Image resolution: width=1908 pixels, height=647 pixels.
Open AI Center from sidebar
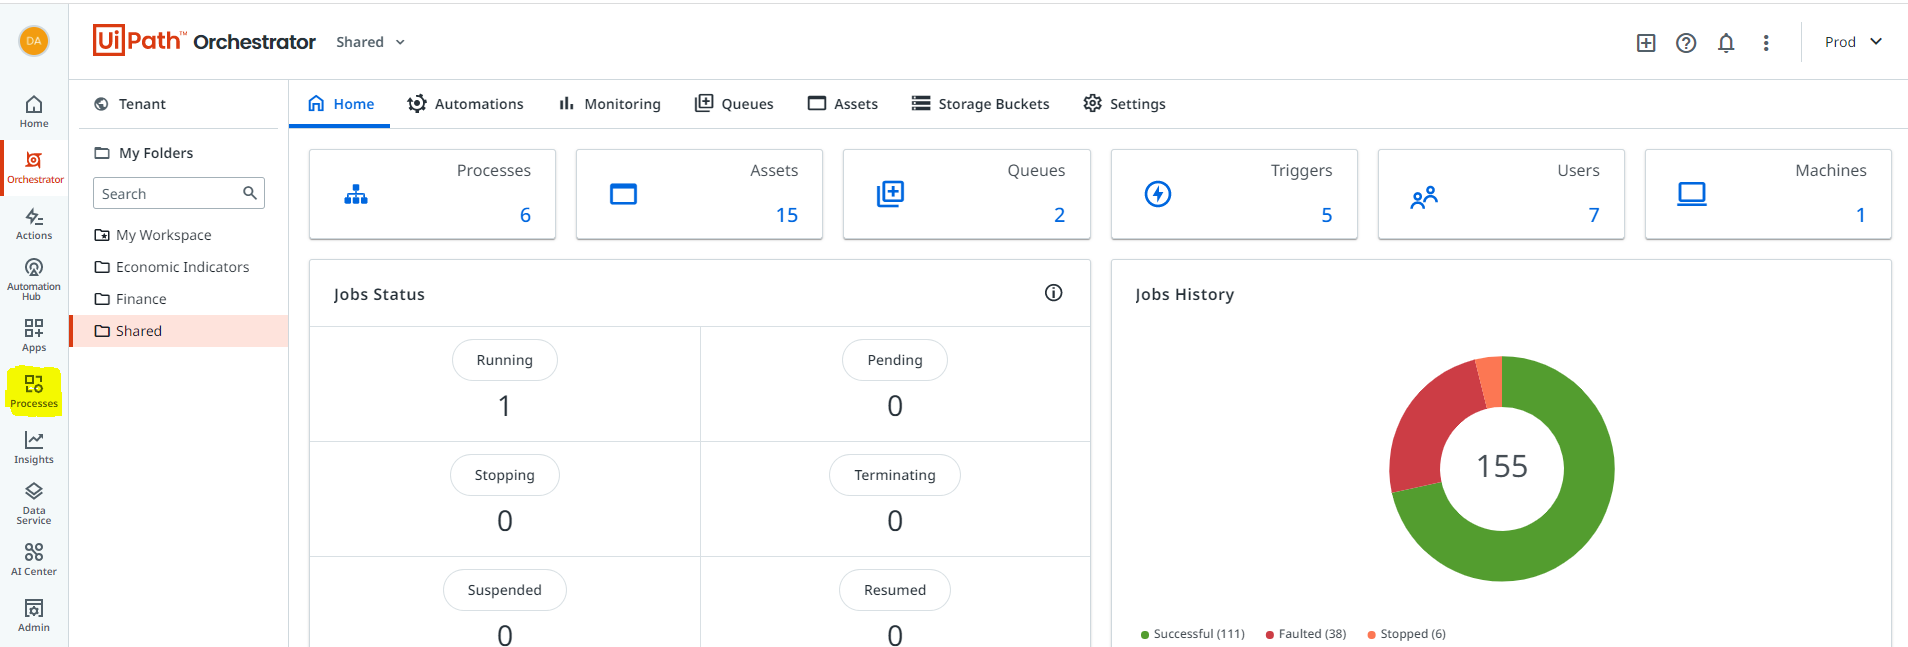tap(34, 559)
